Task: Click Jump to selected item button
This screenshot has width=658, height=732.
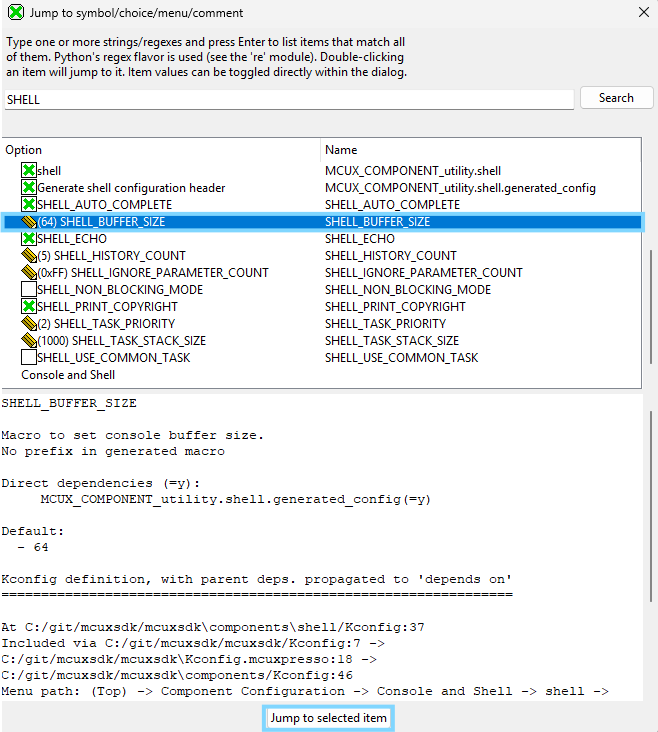Action: pyautogui.click(x=328, y=718)
